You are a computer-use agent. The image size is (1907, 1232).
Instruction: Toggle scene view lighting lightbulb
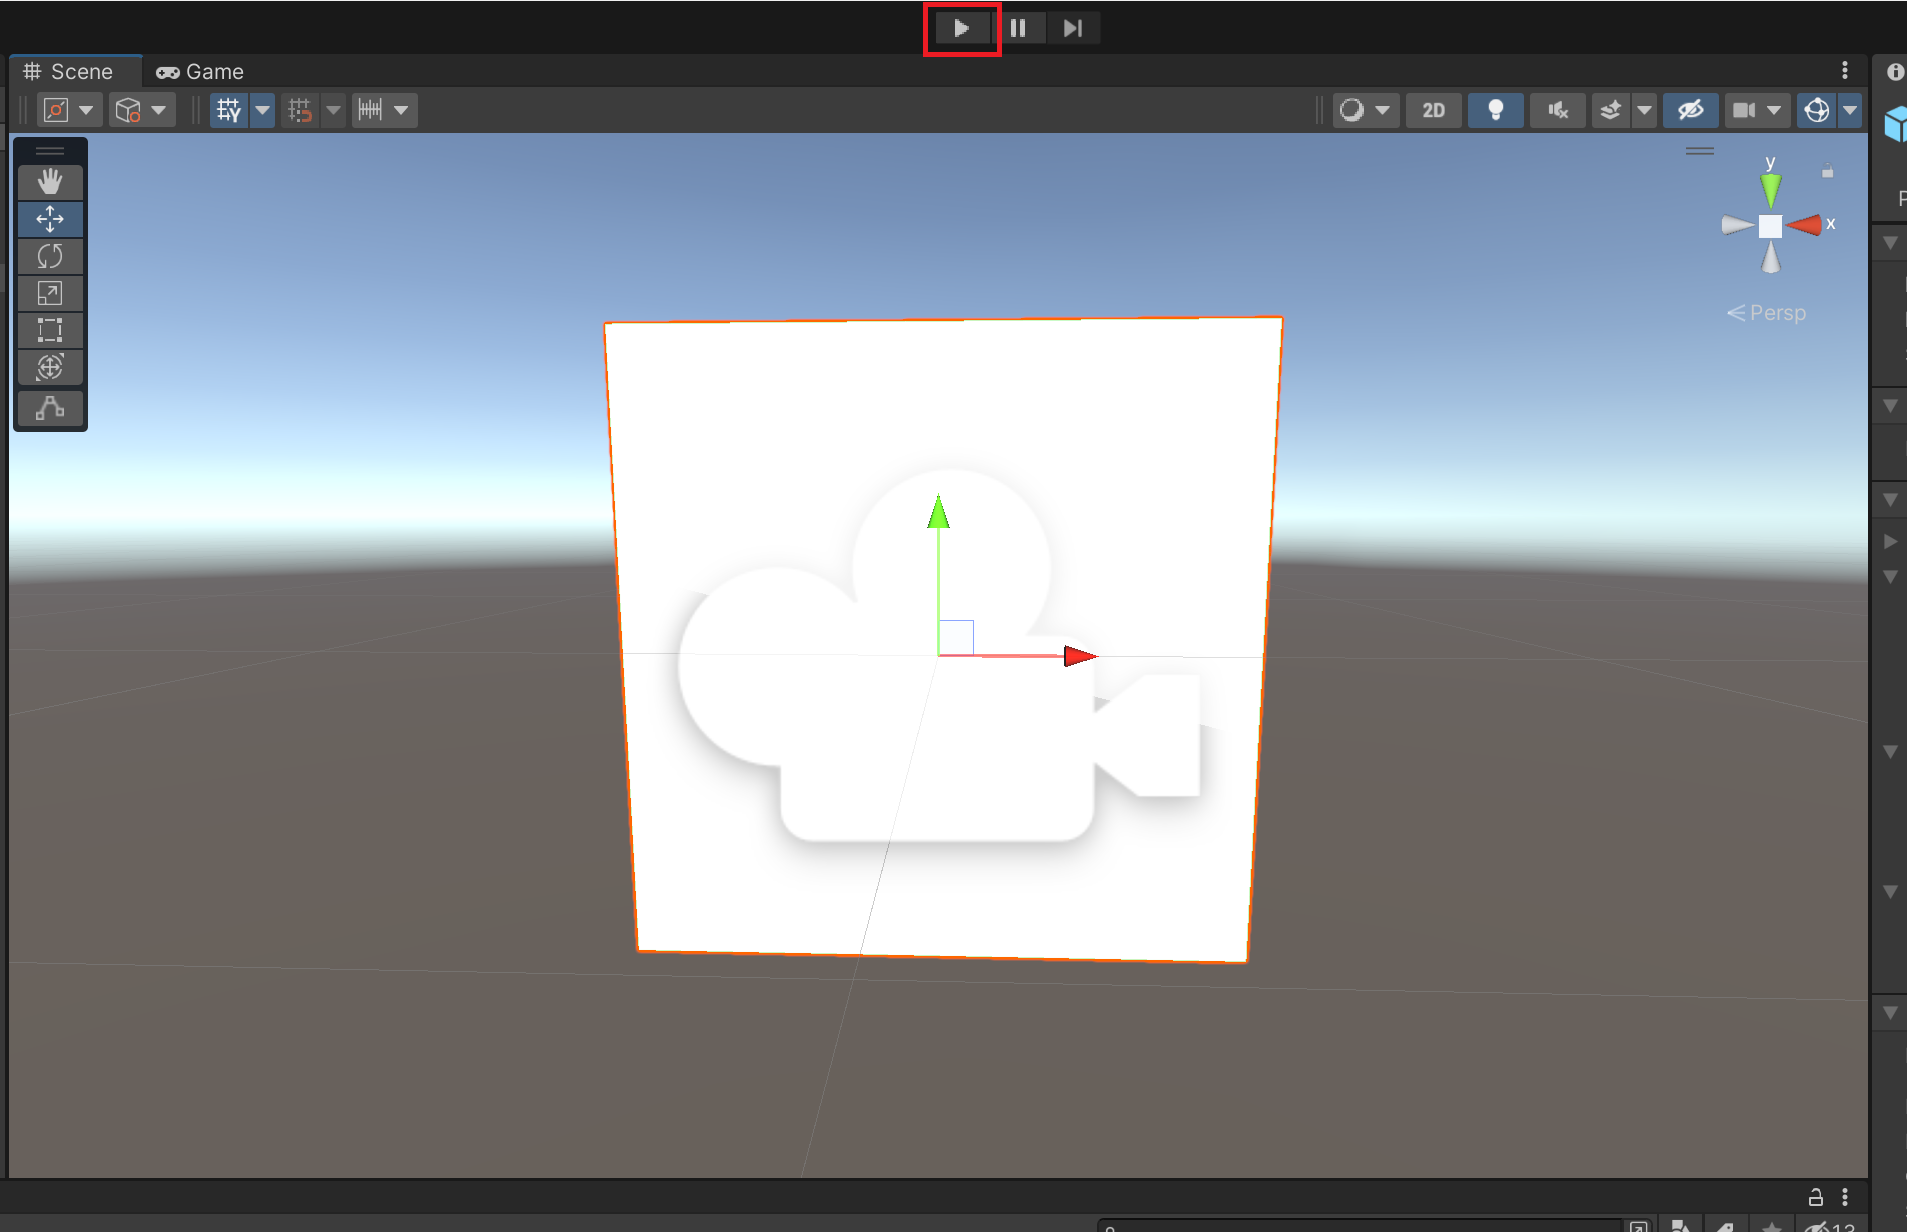click(1494, 110)
